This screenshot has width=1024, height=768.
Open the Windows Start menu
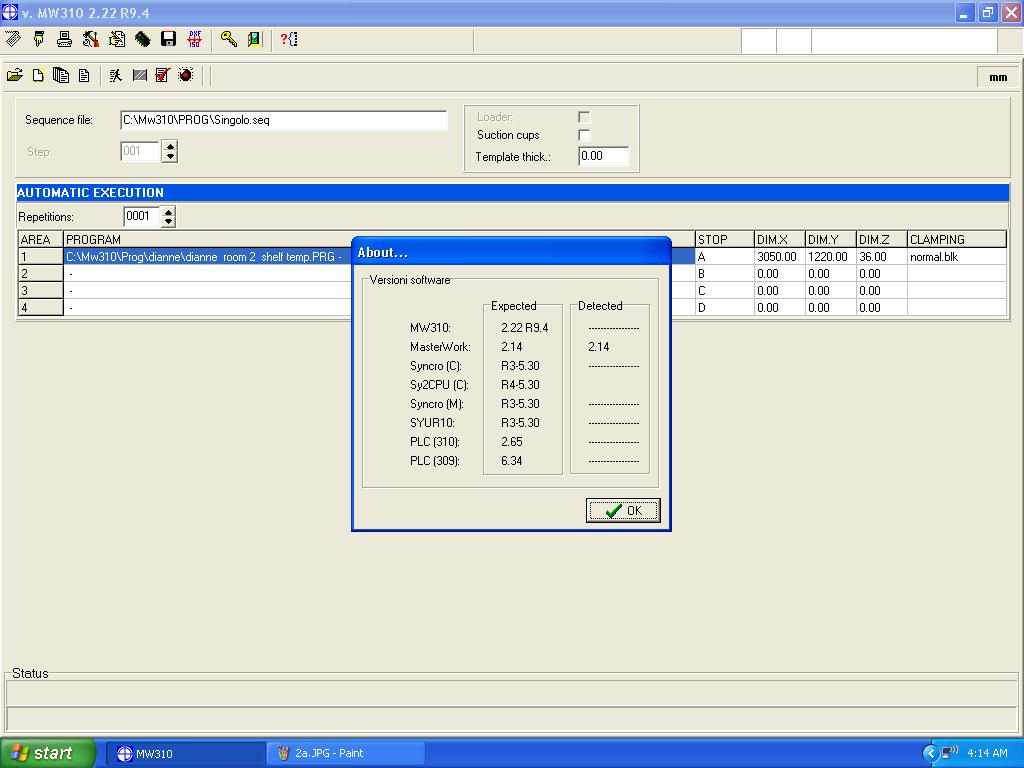click(x=48, y=753)
